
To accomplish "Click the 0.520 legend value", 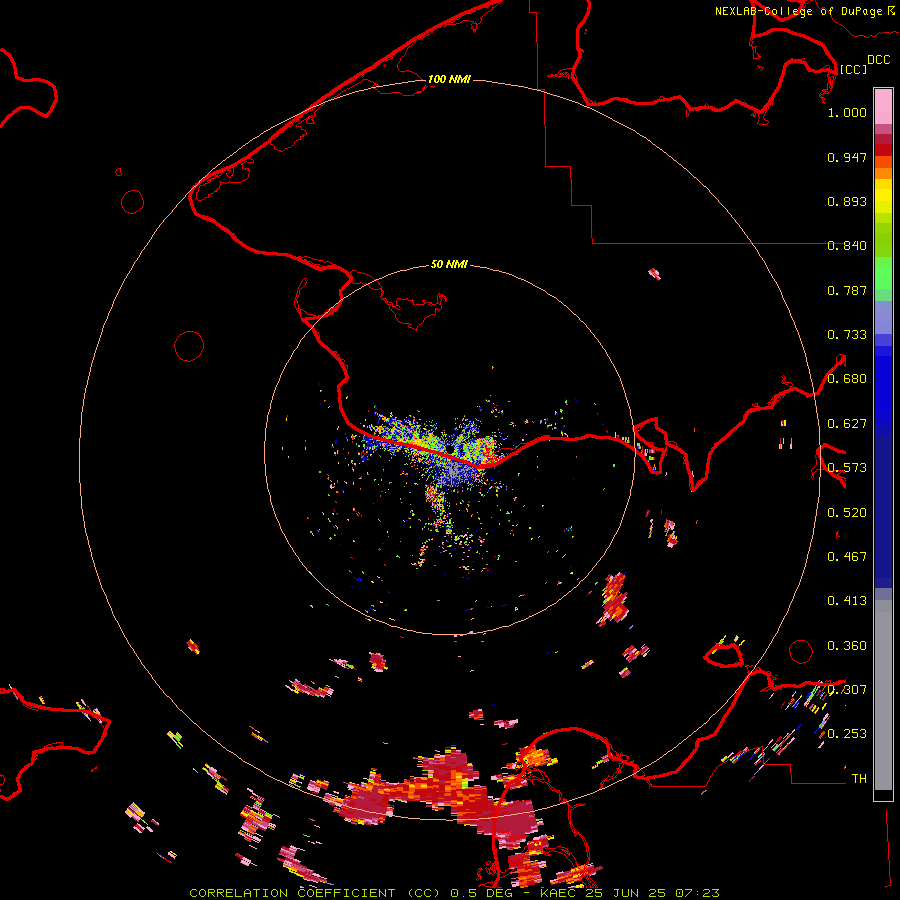I will (x=847, y=513).
